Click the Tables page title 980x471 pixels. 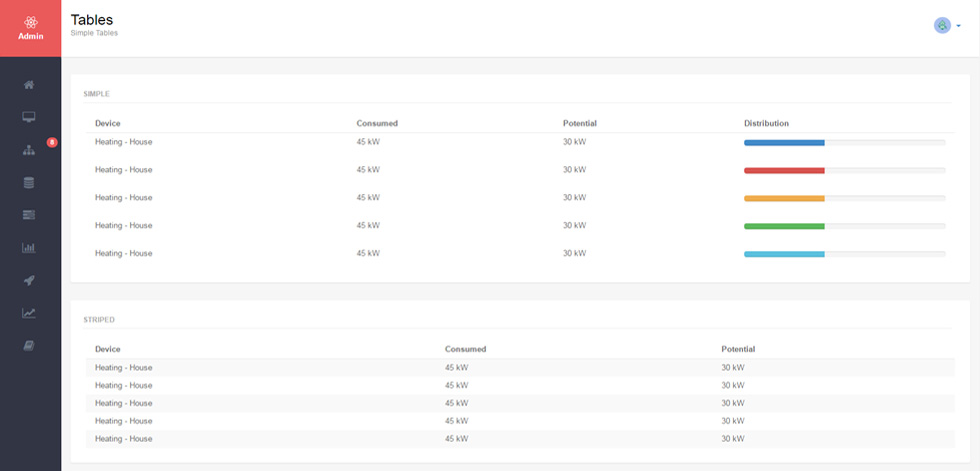pyautogui.click(x=92, y=19)
